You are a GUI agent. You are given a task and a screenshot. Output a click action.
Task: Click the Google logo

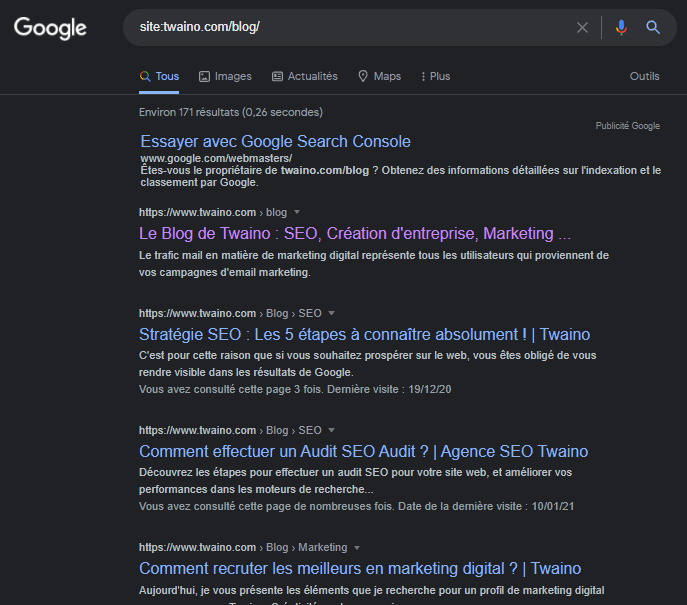[x=50, y=28]
